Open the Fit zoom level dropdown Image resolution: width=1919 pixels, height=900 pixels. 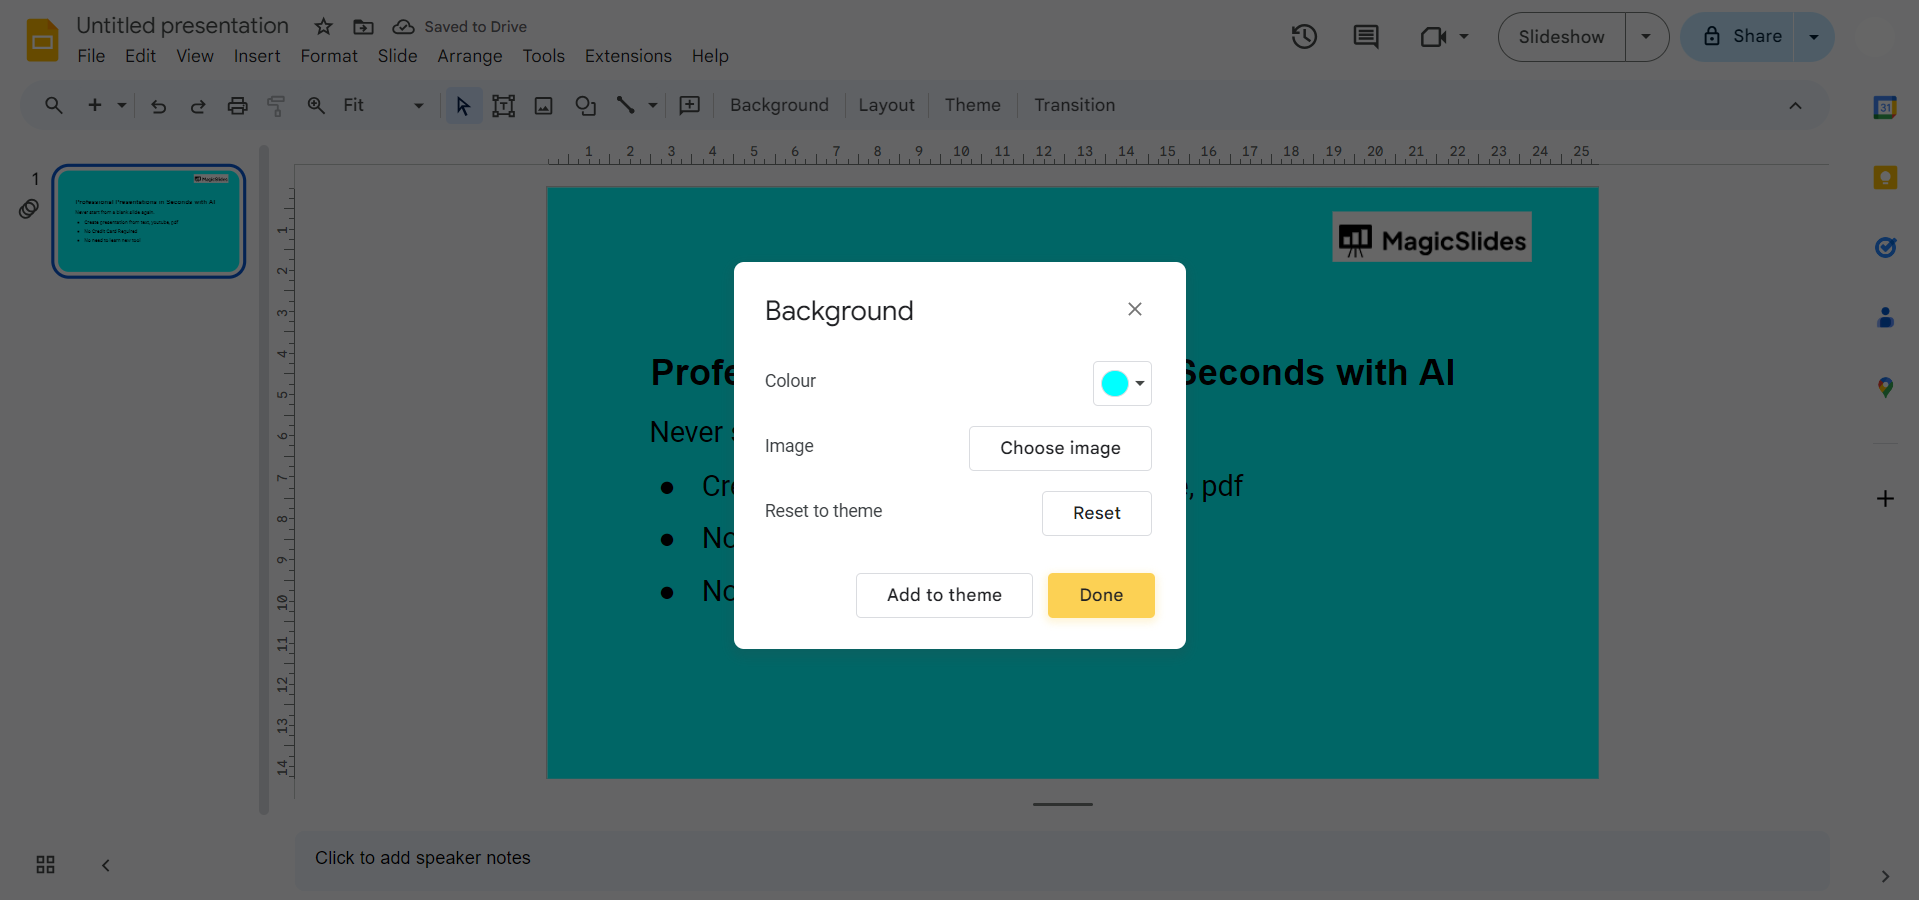[383, 106]
